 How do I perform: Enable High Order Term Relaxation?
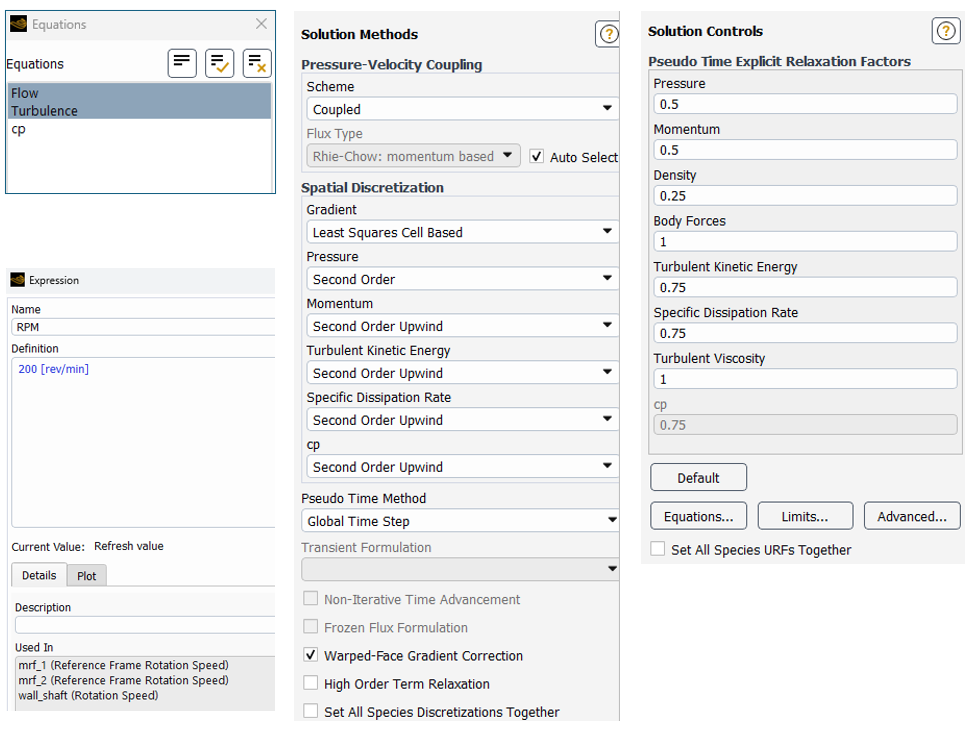[310, 684]
